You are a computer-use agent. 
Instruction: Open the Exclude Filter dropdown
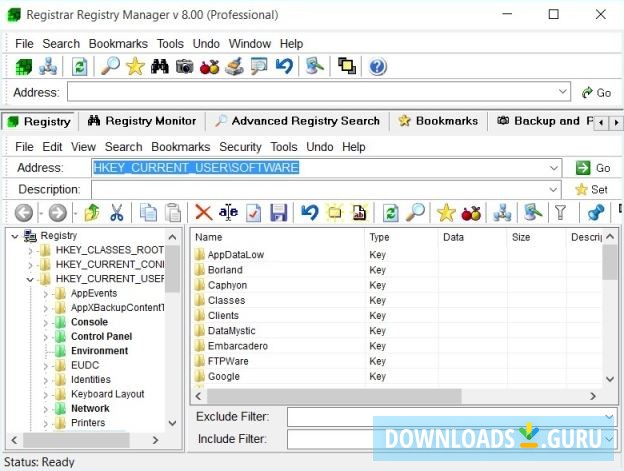[x=609, y=417]
